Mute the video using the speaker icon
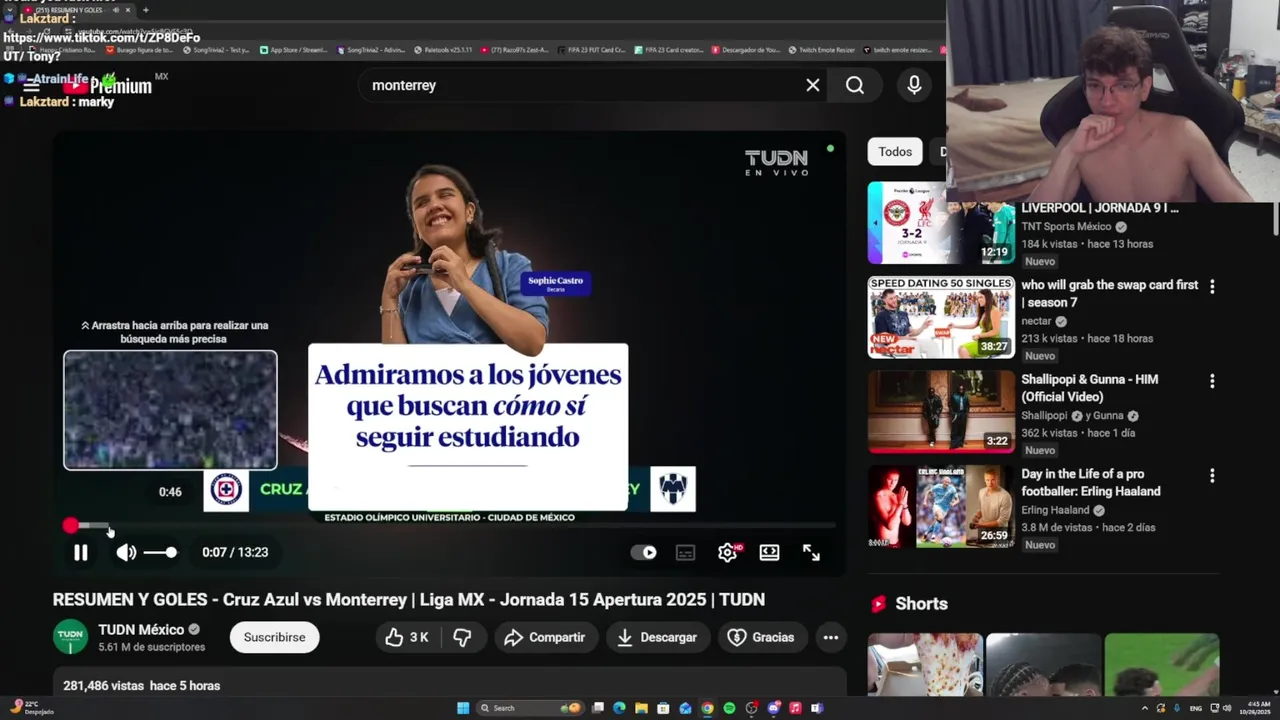 click(x=126, y=552)
